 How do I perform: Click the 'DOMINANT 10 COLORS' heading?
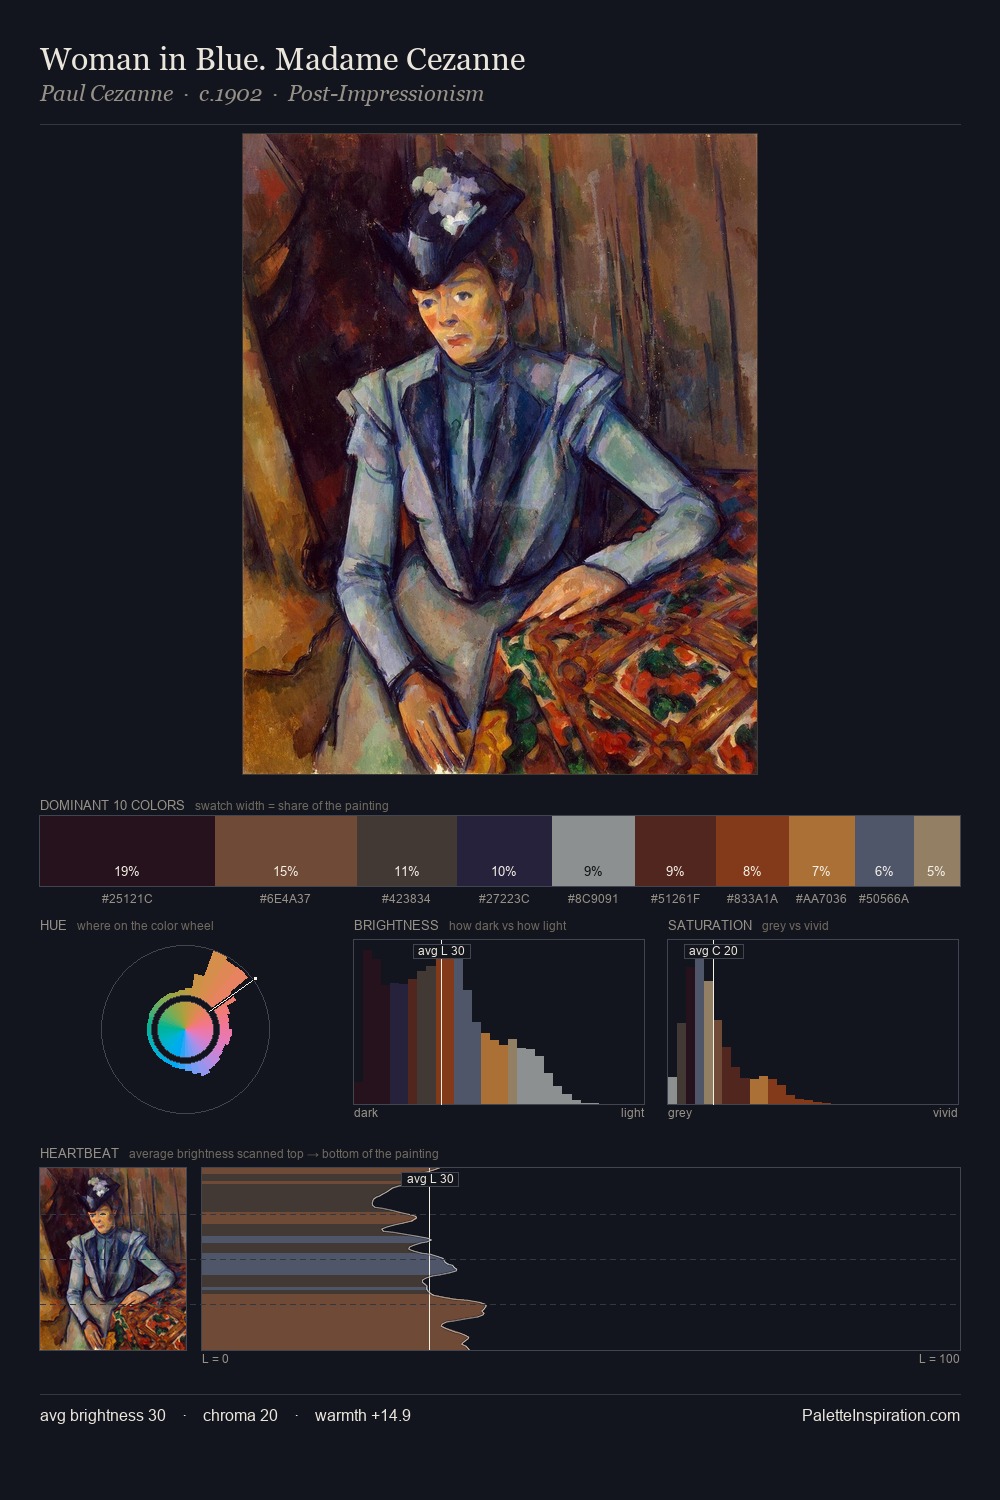[x=112, y=805]
